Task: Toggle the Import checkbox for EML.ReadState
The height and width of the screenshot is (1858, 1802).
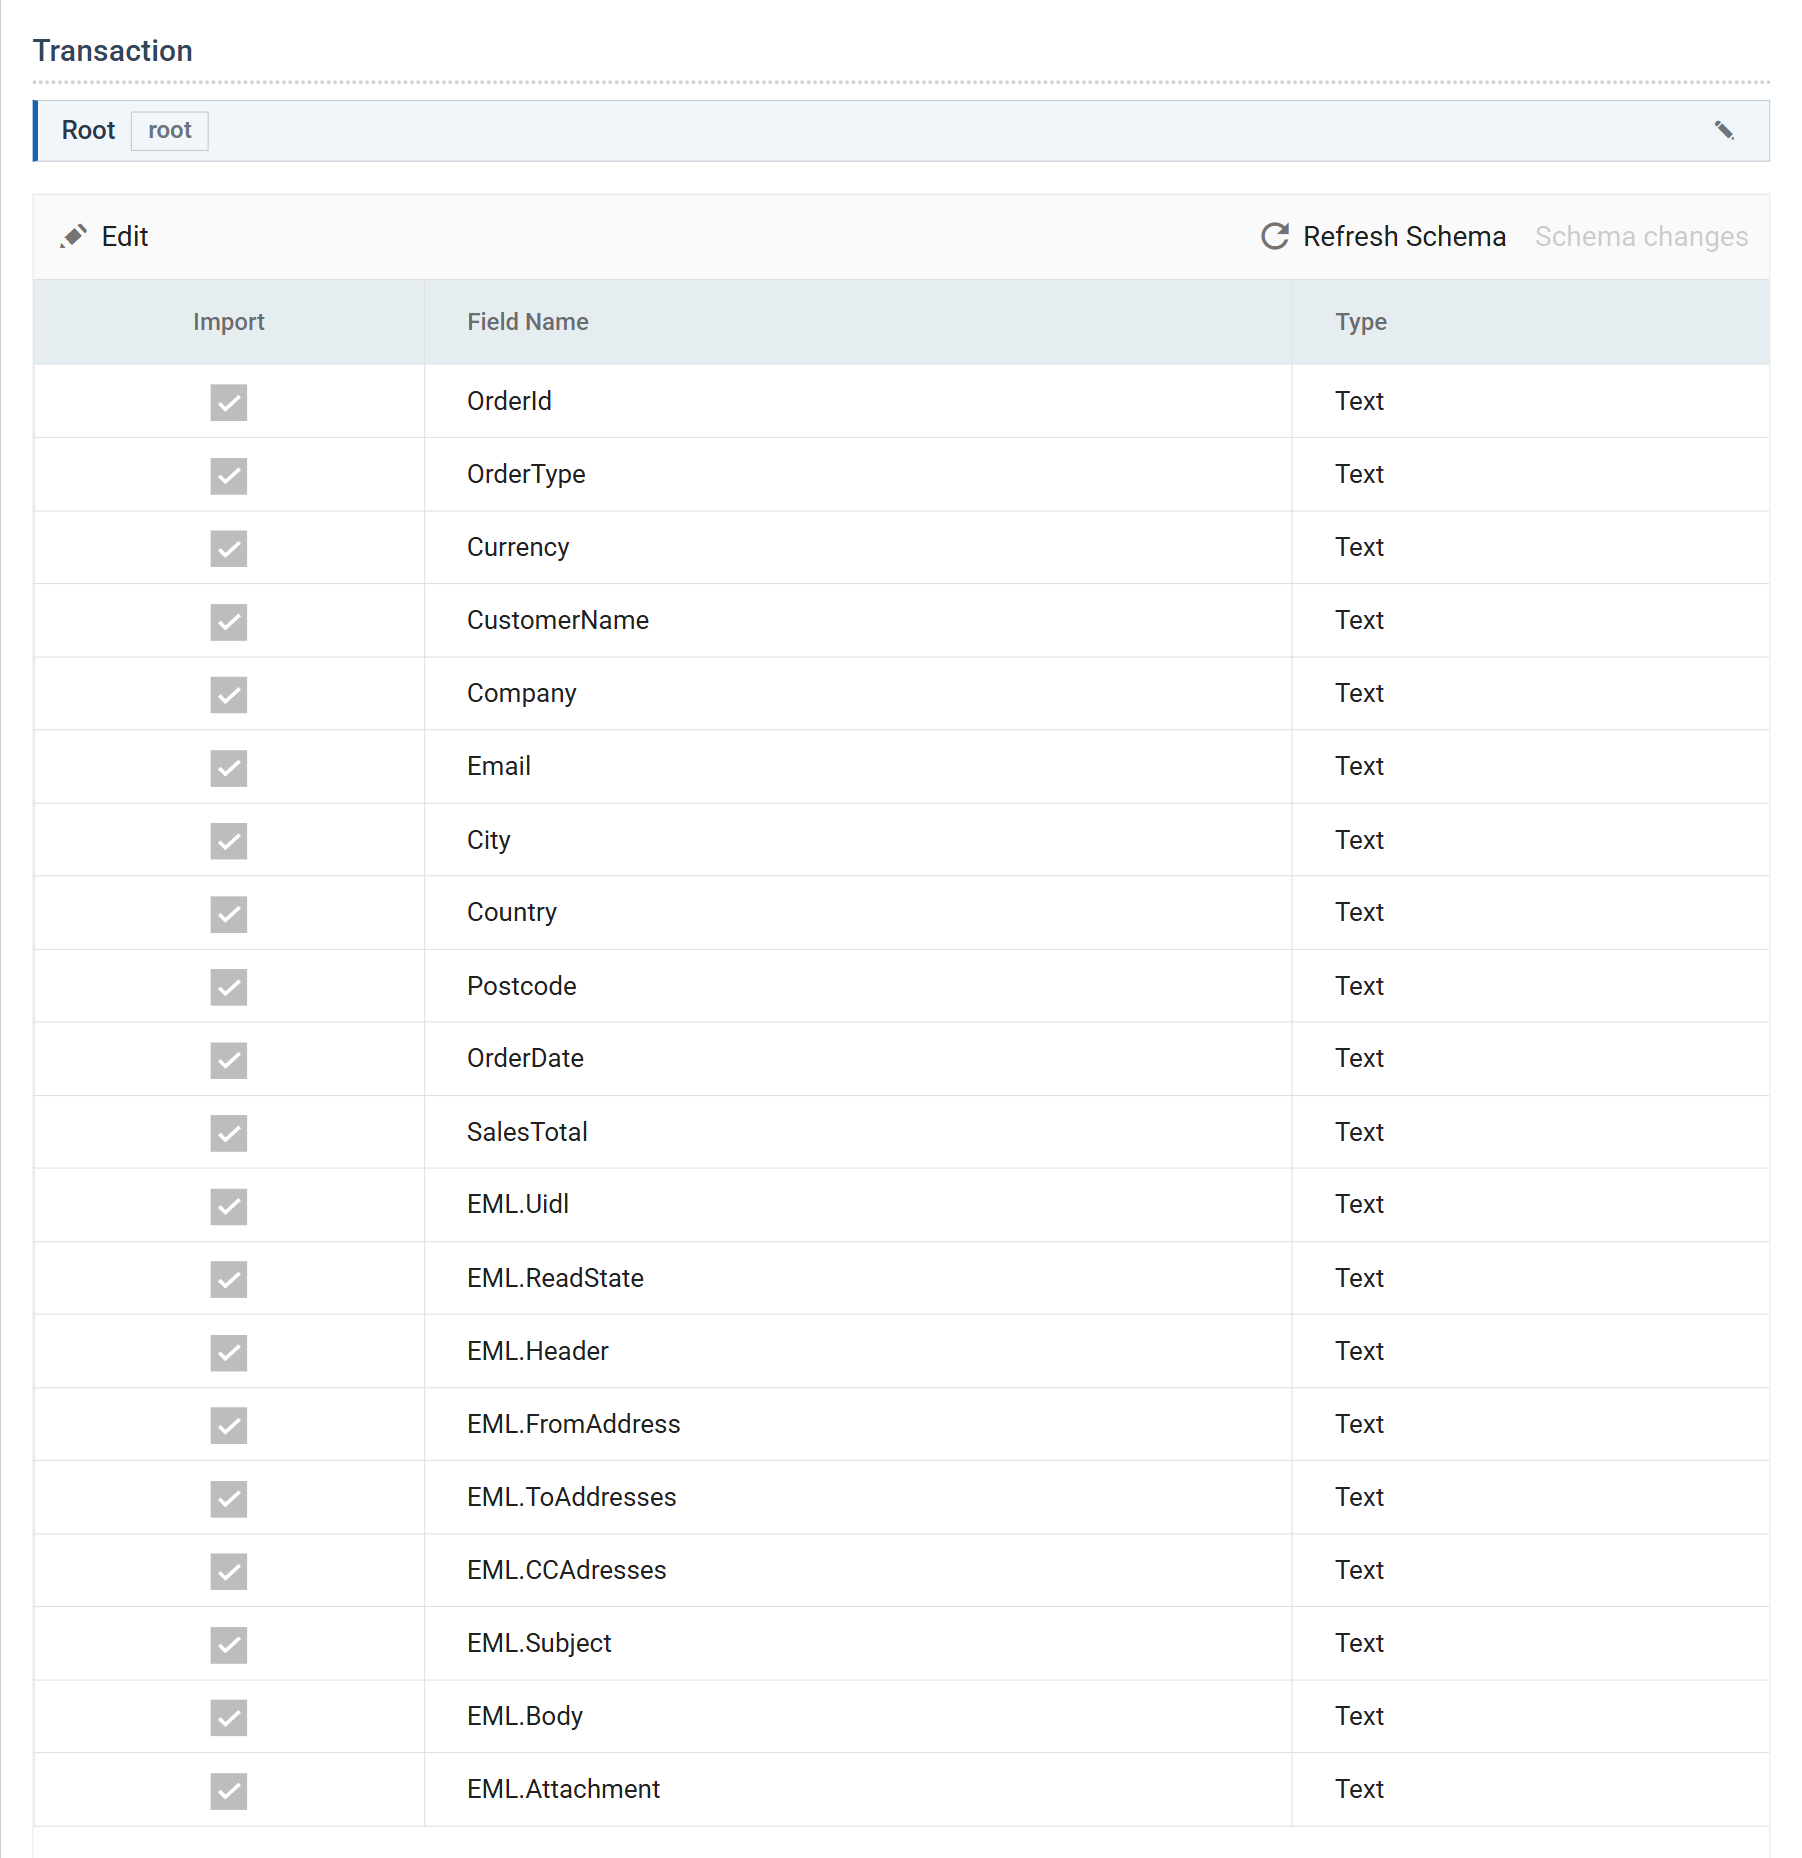Action: click(229, 1278)
